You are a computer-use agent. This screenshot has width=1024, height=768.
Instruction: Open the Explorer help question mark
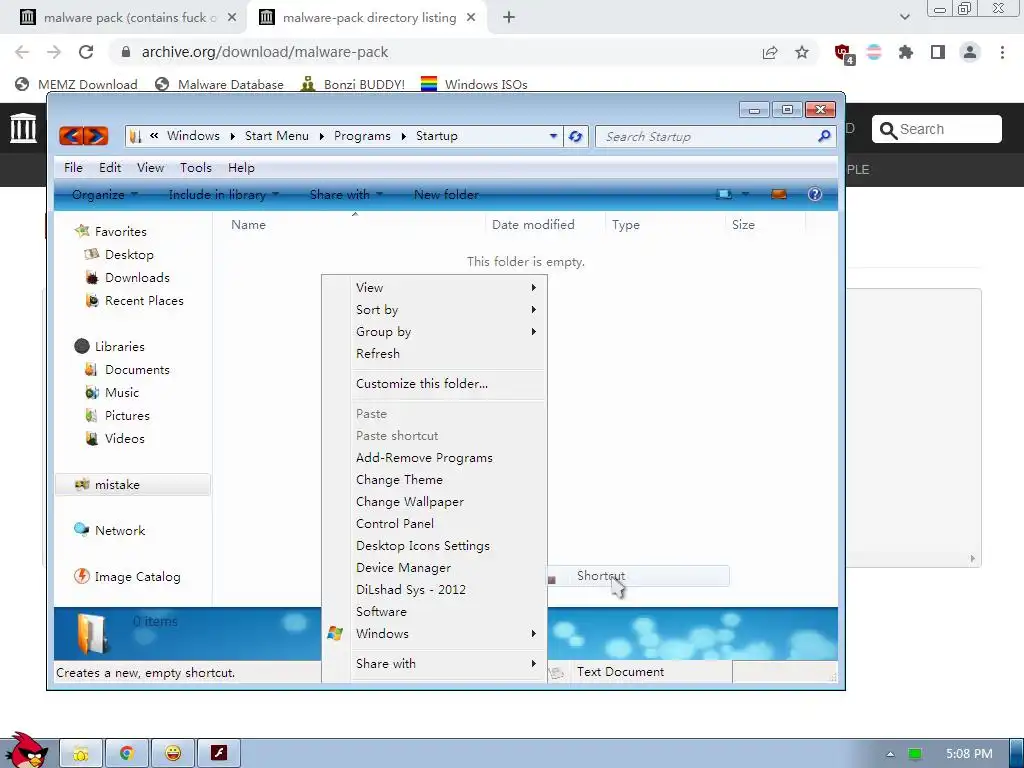[x=814, y=194]
